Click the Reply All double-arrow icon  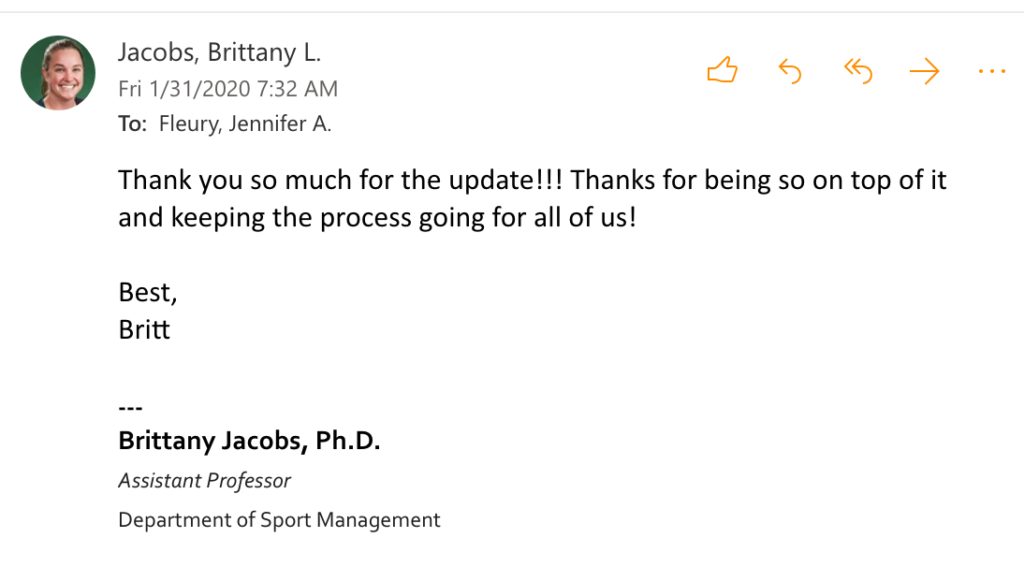tap(858, 71)
